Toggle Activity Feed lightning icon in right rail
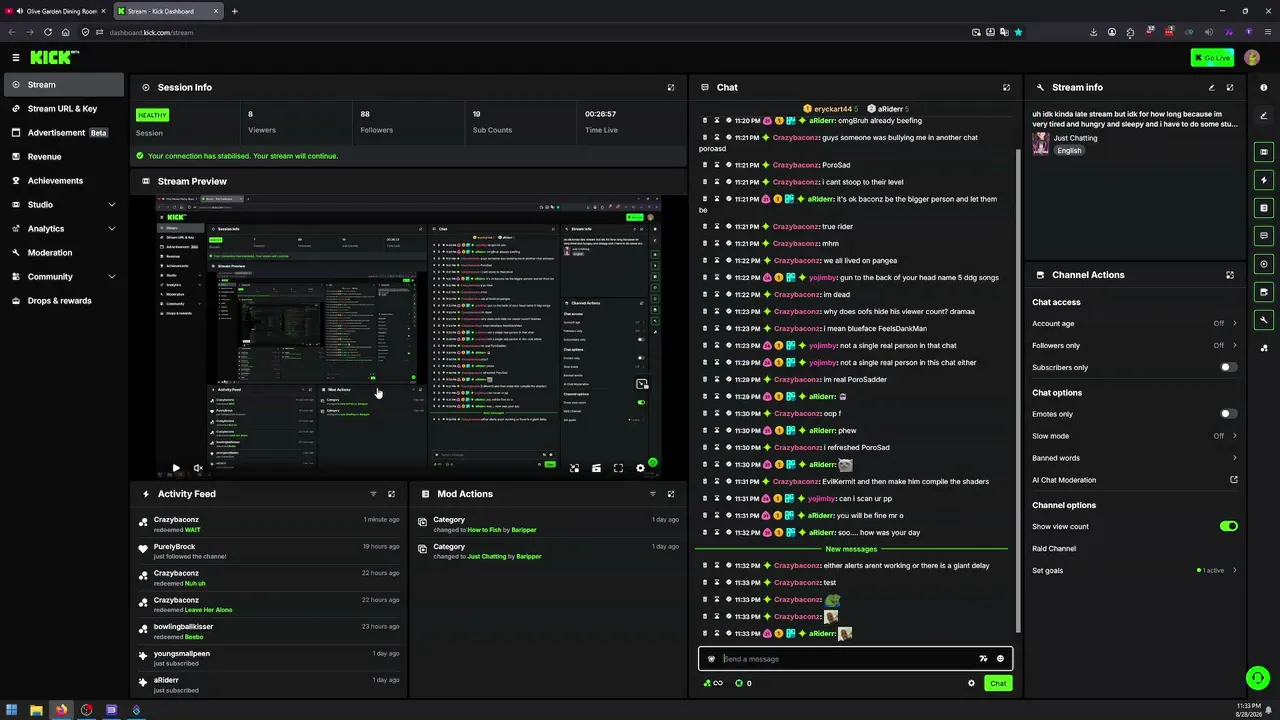1280x720 pixels. (1264, 180)
